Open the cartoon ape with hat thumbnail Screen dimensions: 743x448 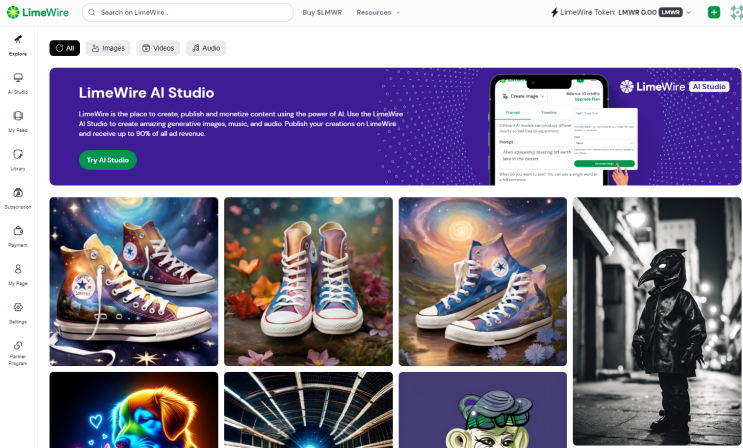coord(483,410)
